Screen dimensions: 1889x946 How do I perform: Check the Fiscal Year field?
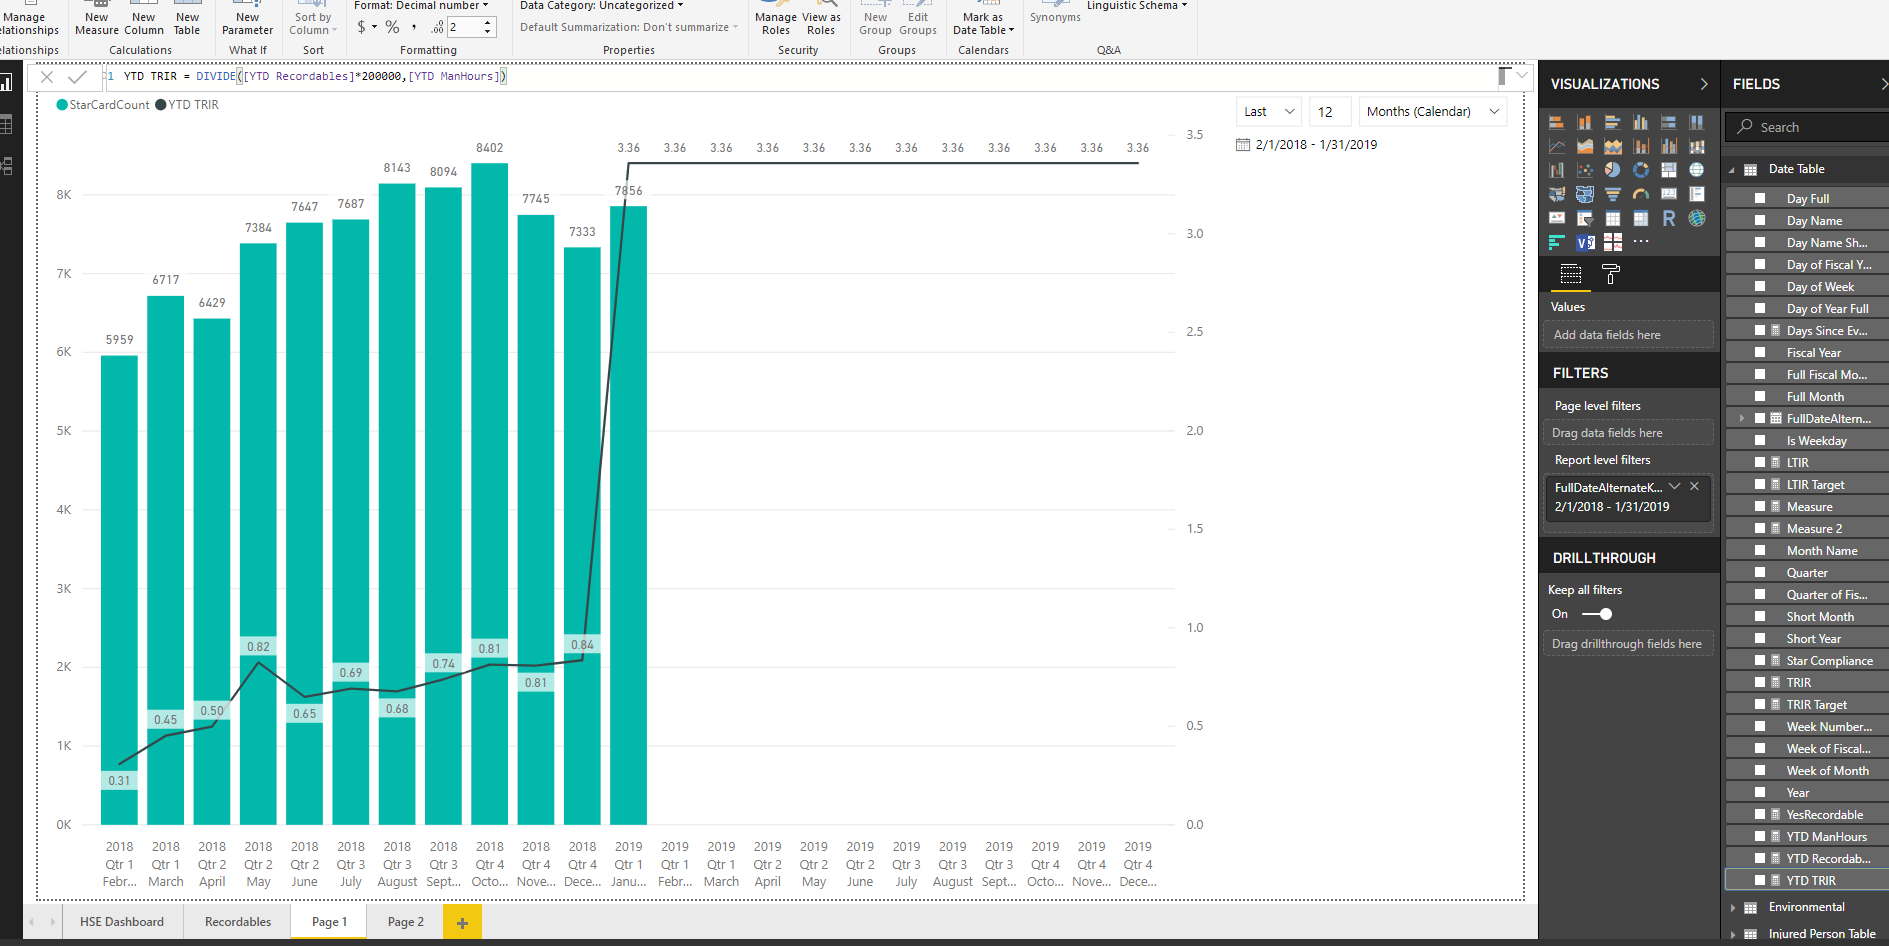(1760, 352)
